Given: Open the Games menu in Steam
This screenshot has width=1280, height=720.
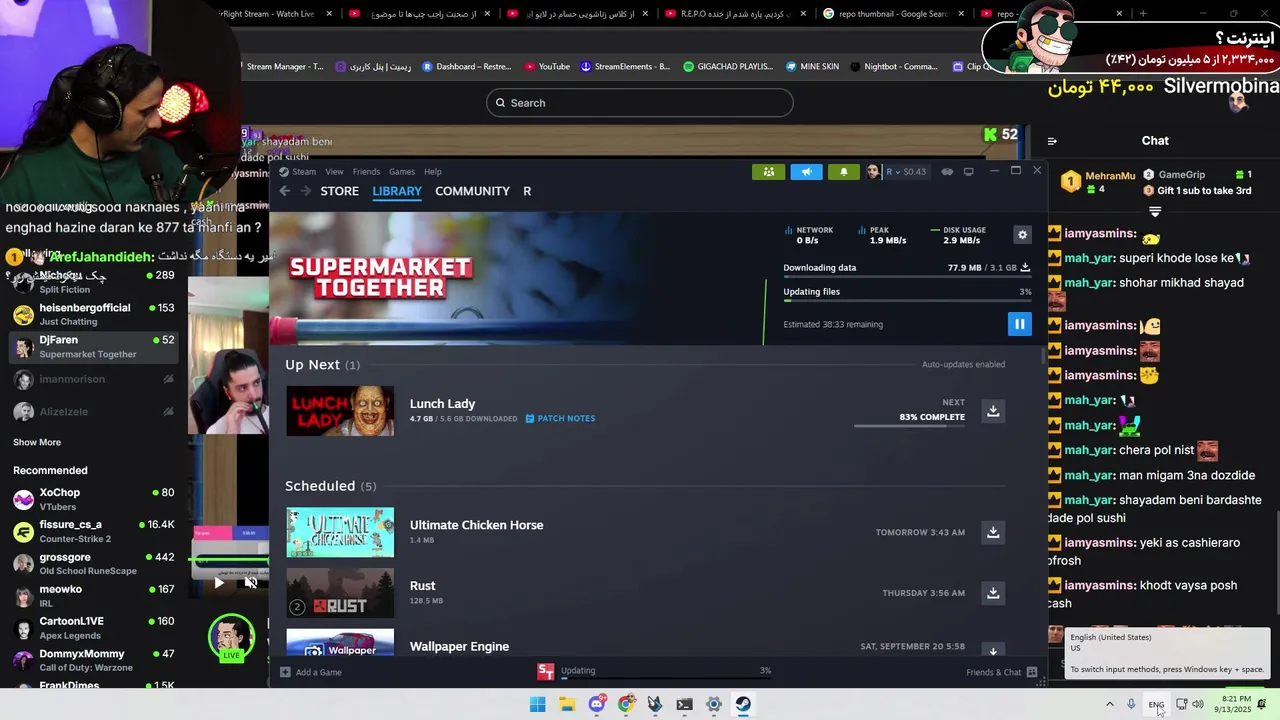Looking at the screenshot, I should [402, 171].
